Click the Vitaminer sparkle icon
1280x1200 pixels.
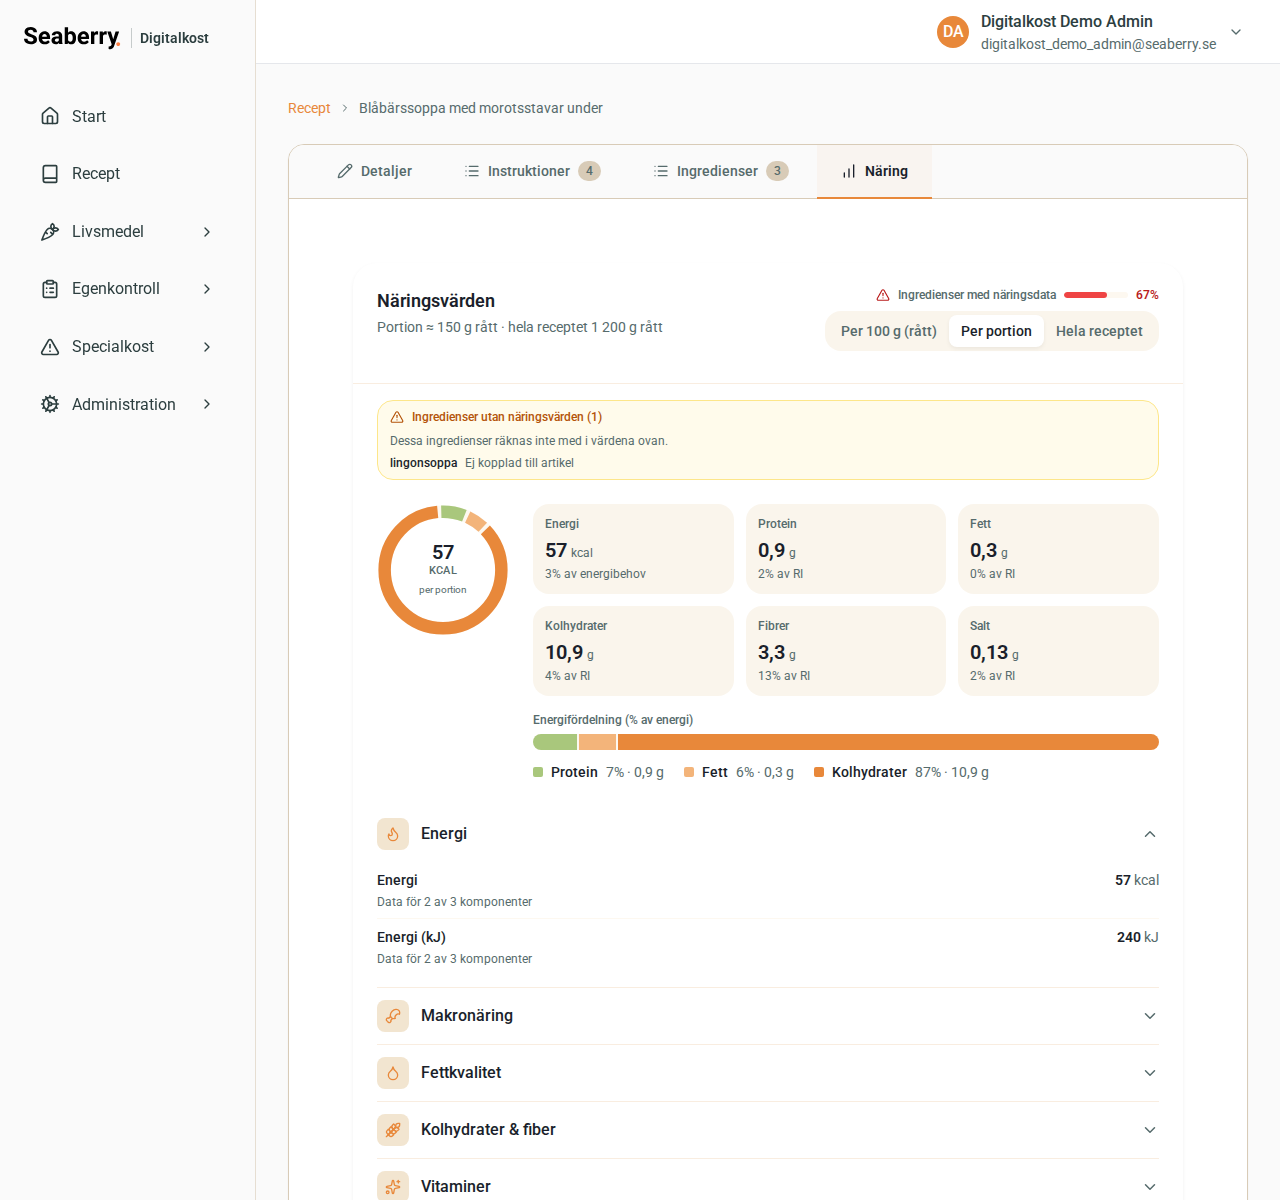393,1186
